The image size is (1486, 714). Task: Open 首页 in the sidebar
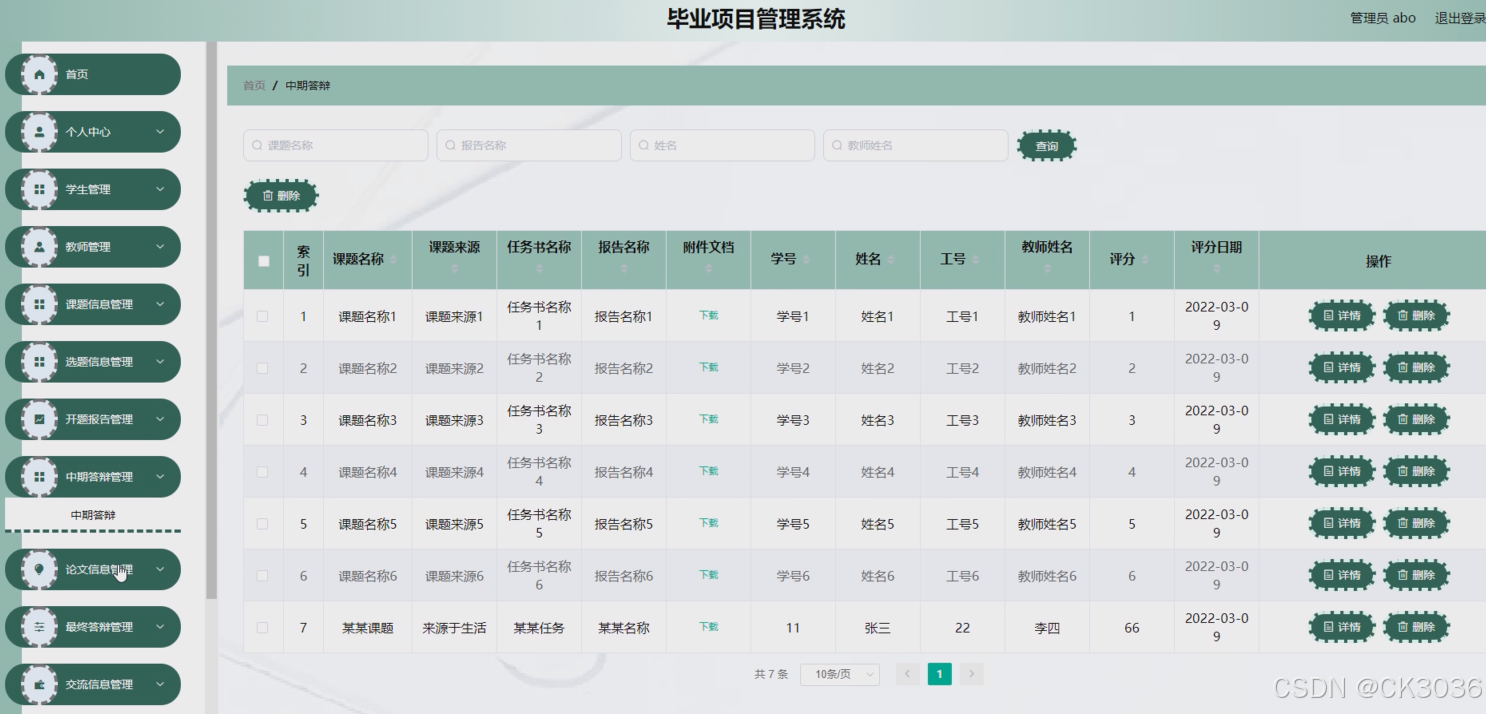point(93,74)
